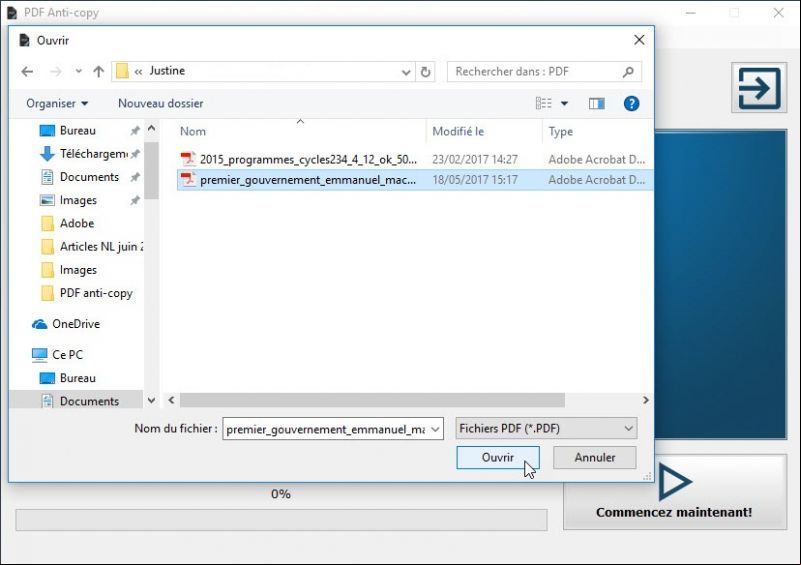Open Téléchargements in the navigation pane
801x565 pixels.
(84, 154)
